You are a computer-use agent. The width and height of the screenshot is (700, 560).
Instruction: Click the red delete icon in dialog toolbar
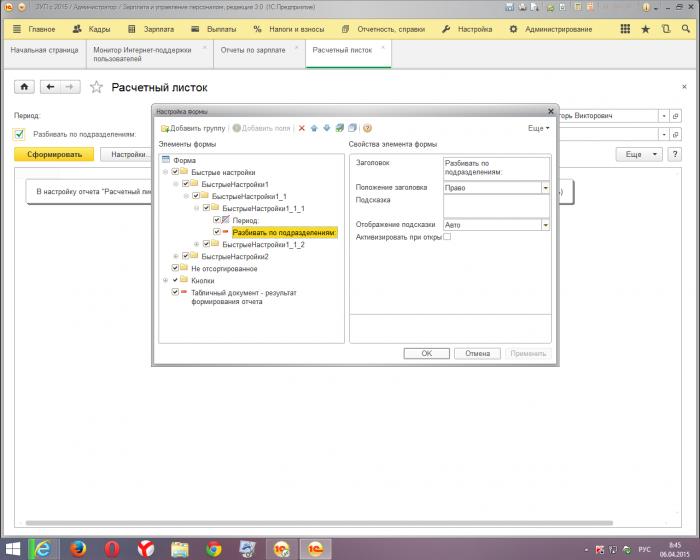302,129
